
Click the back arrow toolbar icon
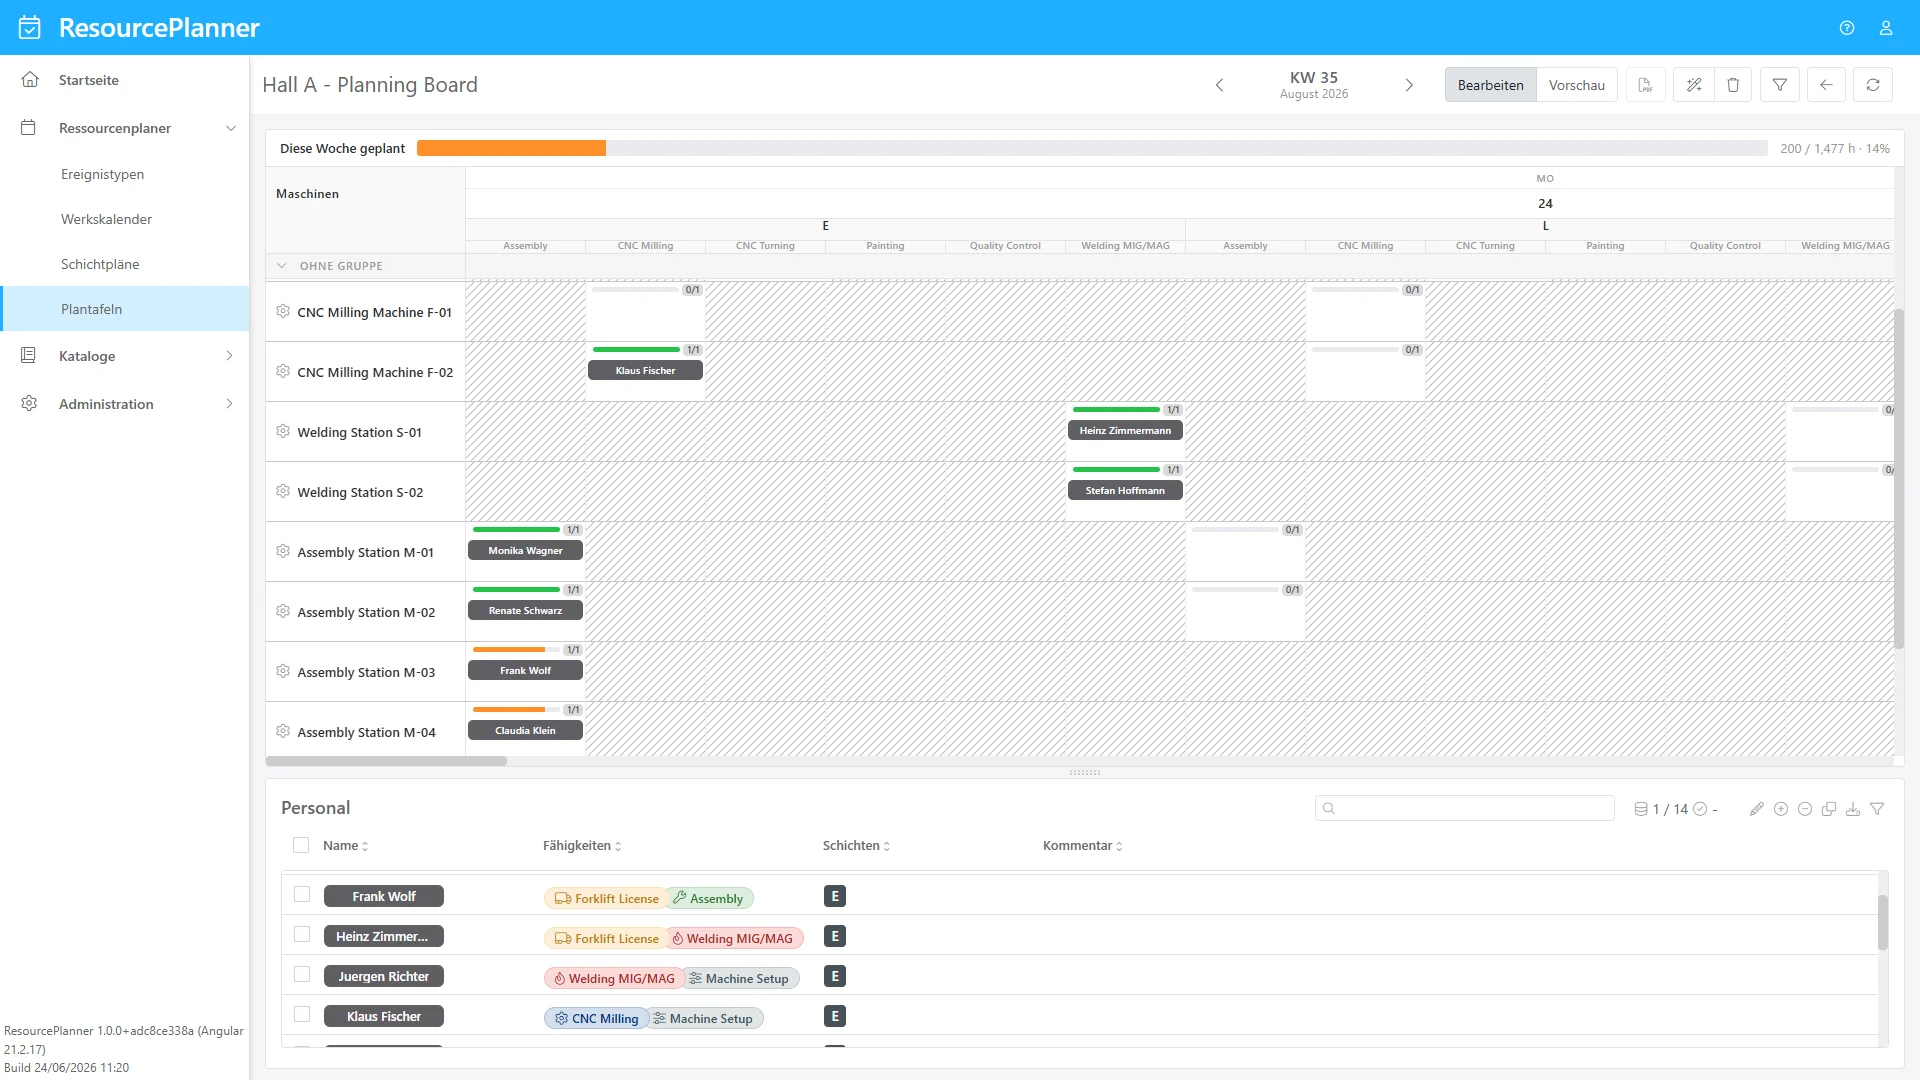pyautogui.click(x=1826, y=85)
